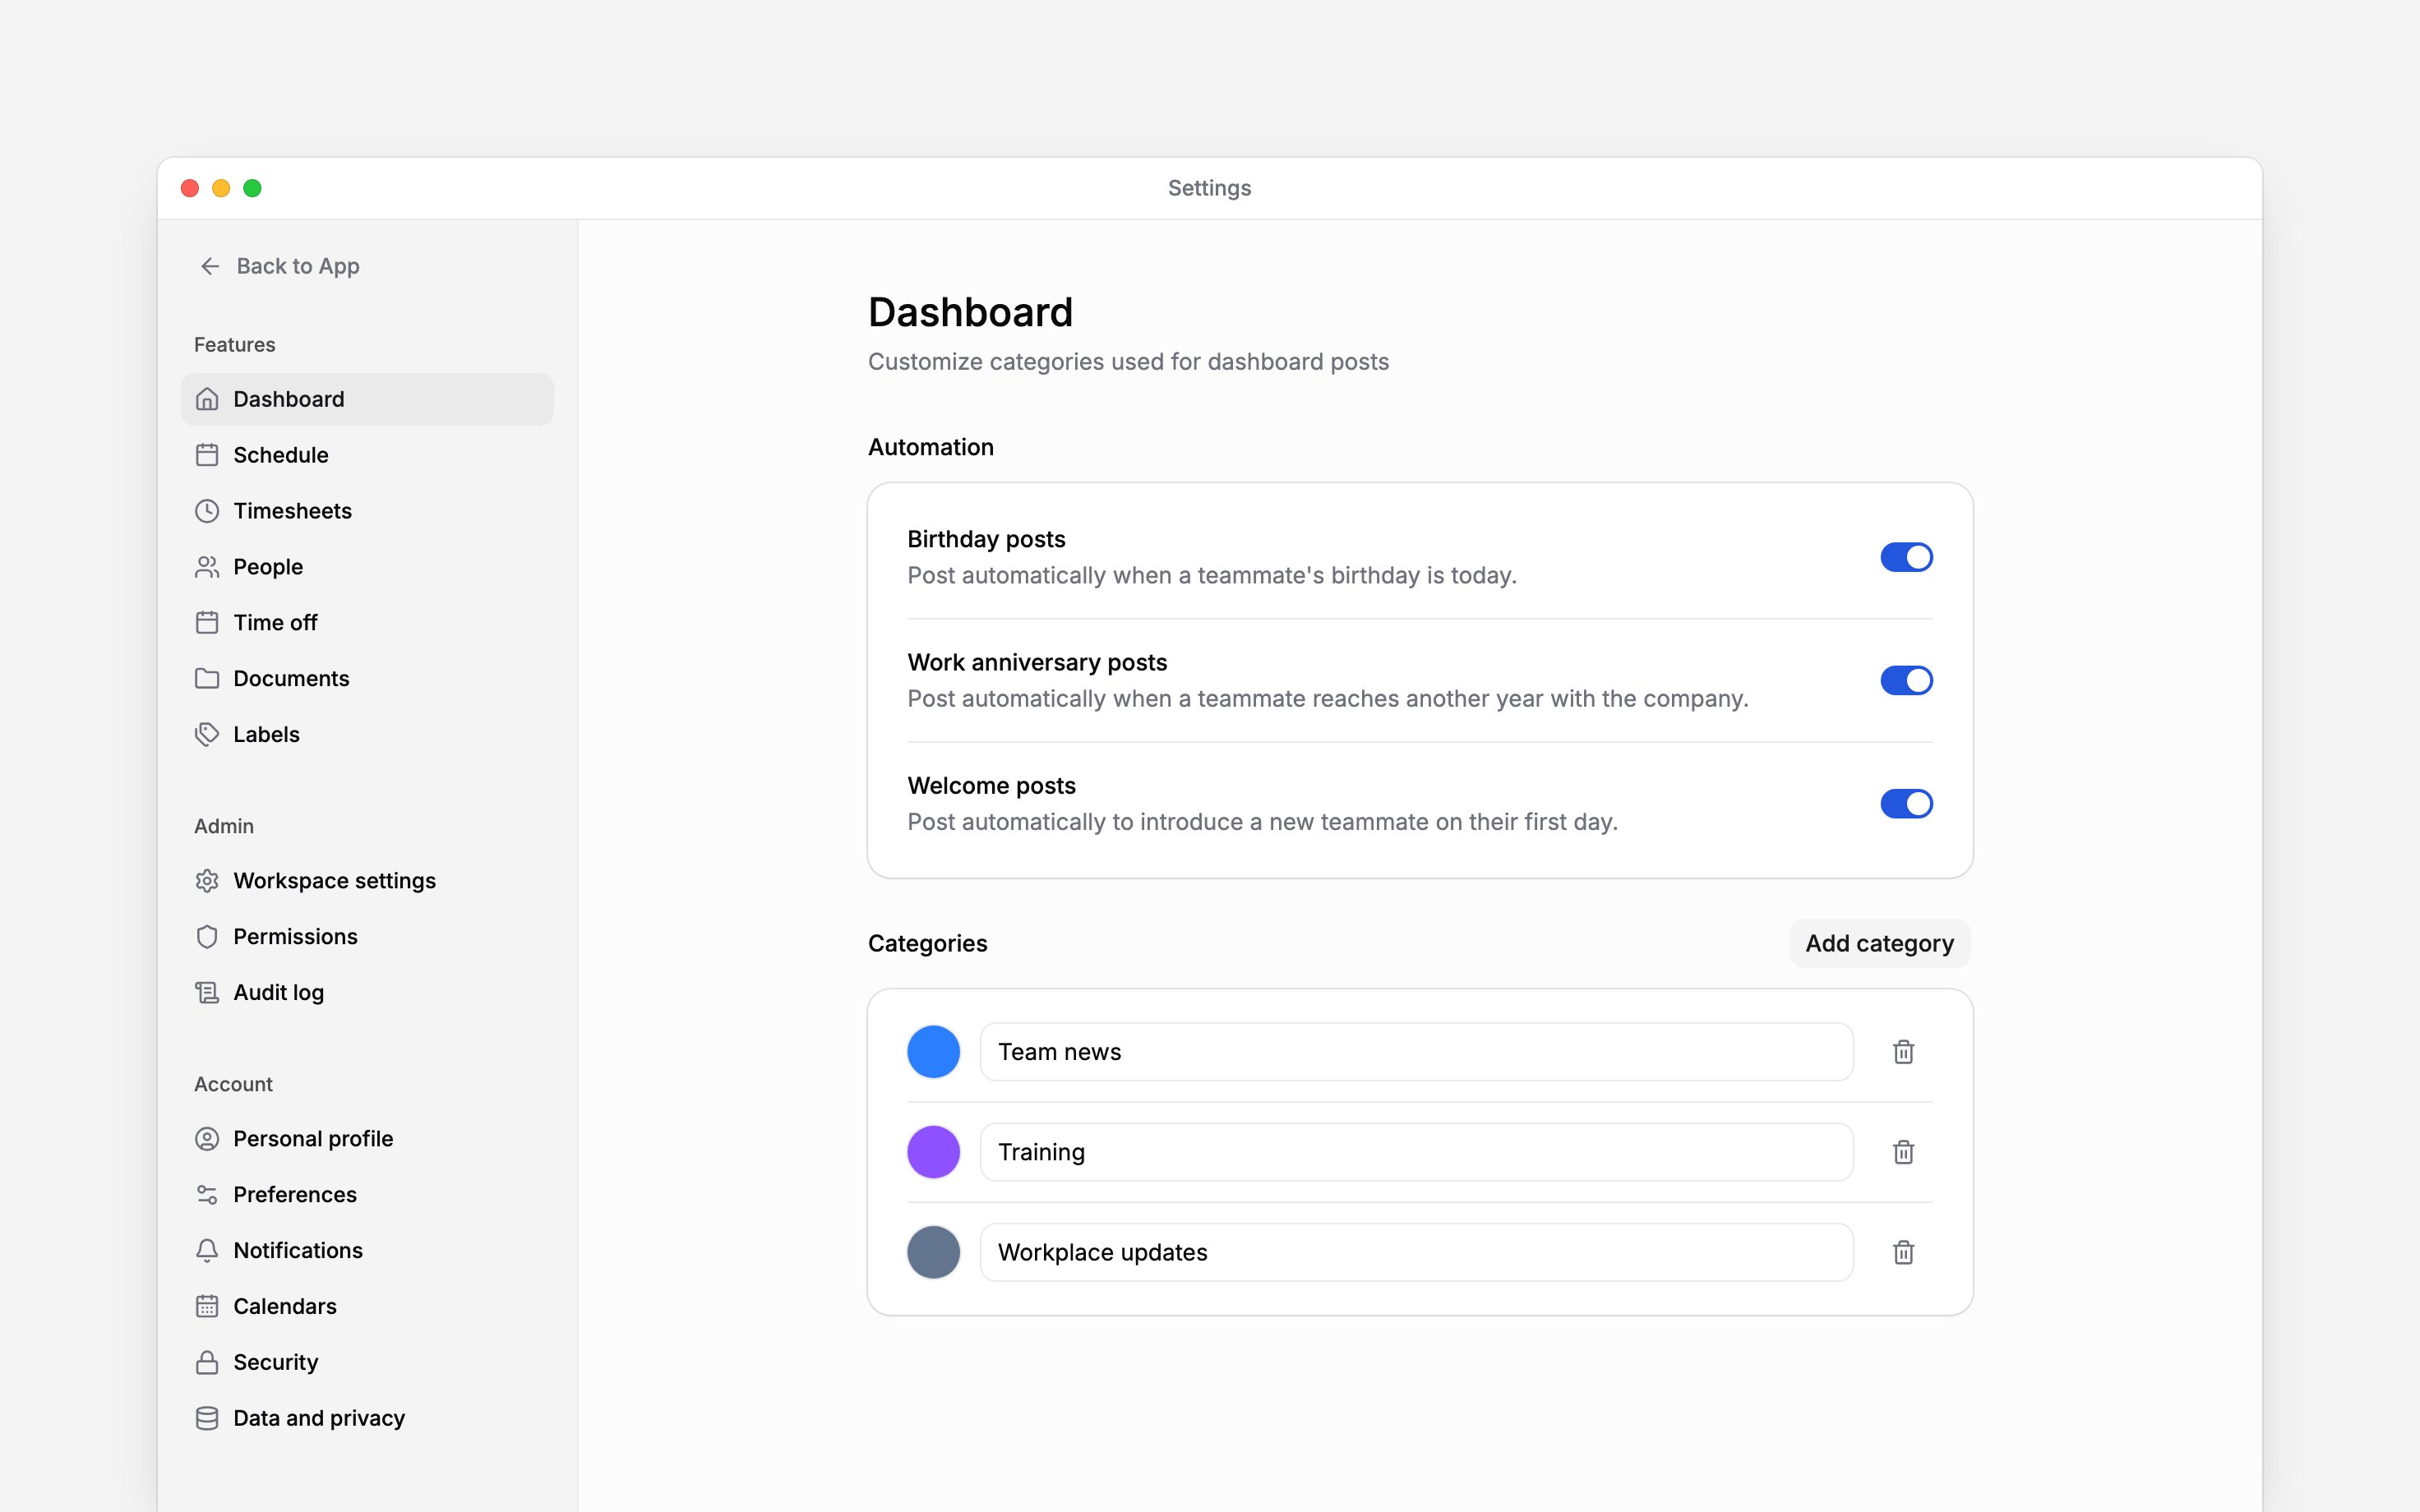Screen dimensions: 2420x1512
Task: Click the Timesheets clock icon
Action: coord(207,511)
